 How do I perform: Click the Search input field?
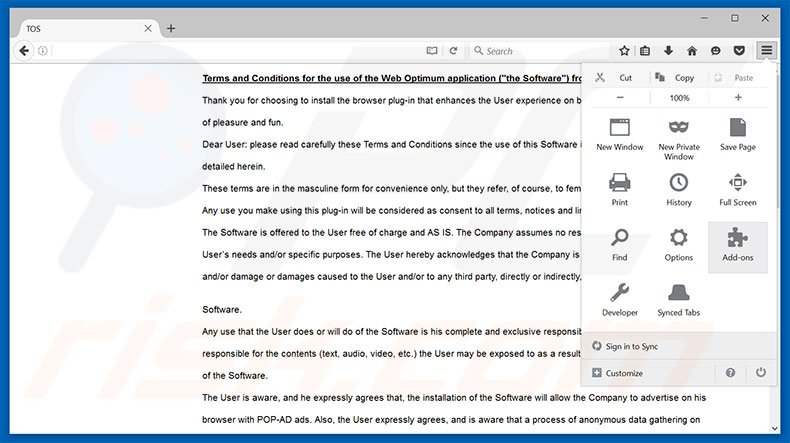tap(539, 51)
